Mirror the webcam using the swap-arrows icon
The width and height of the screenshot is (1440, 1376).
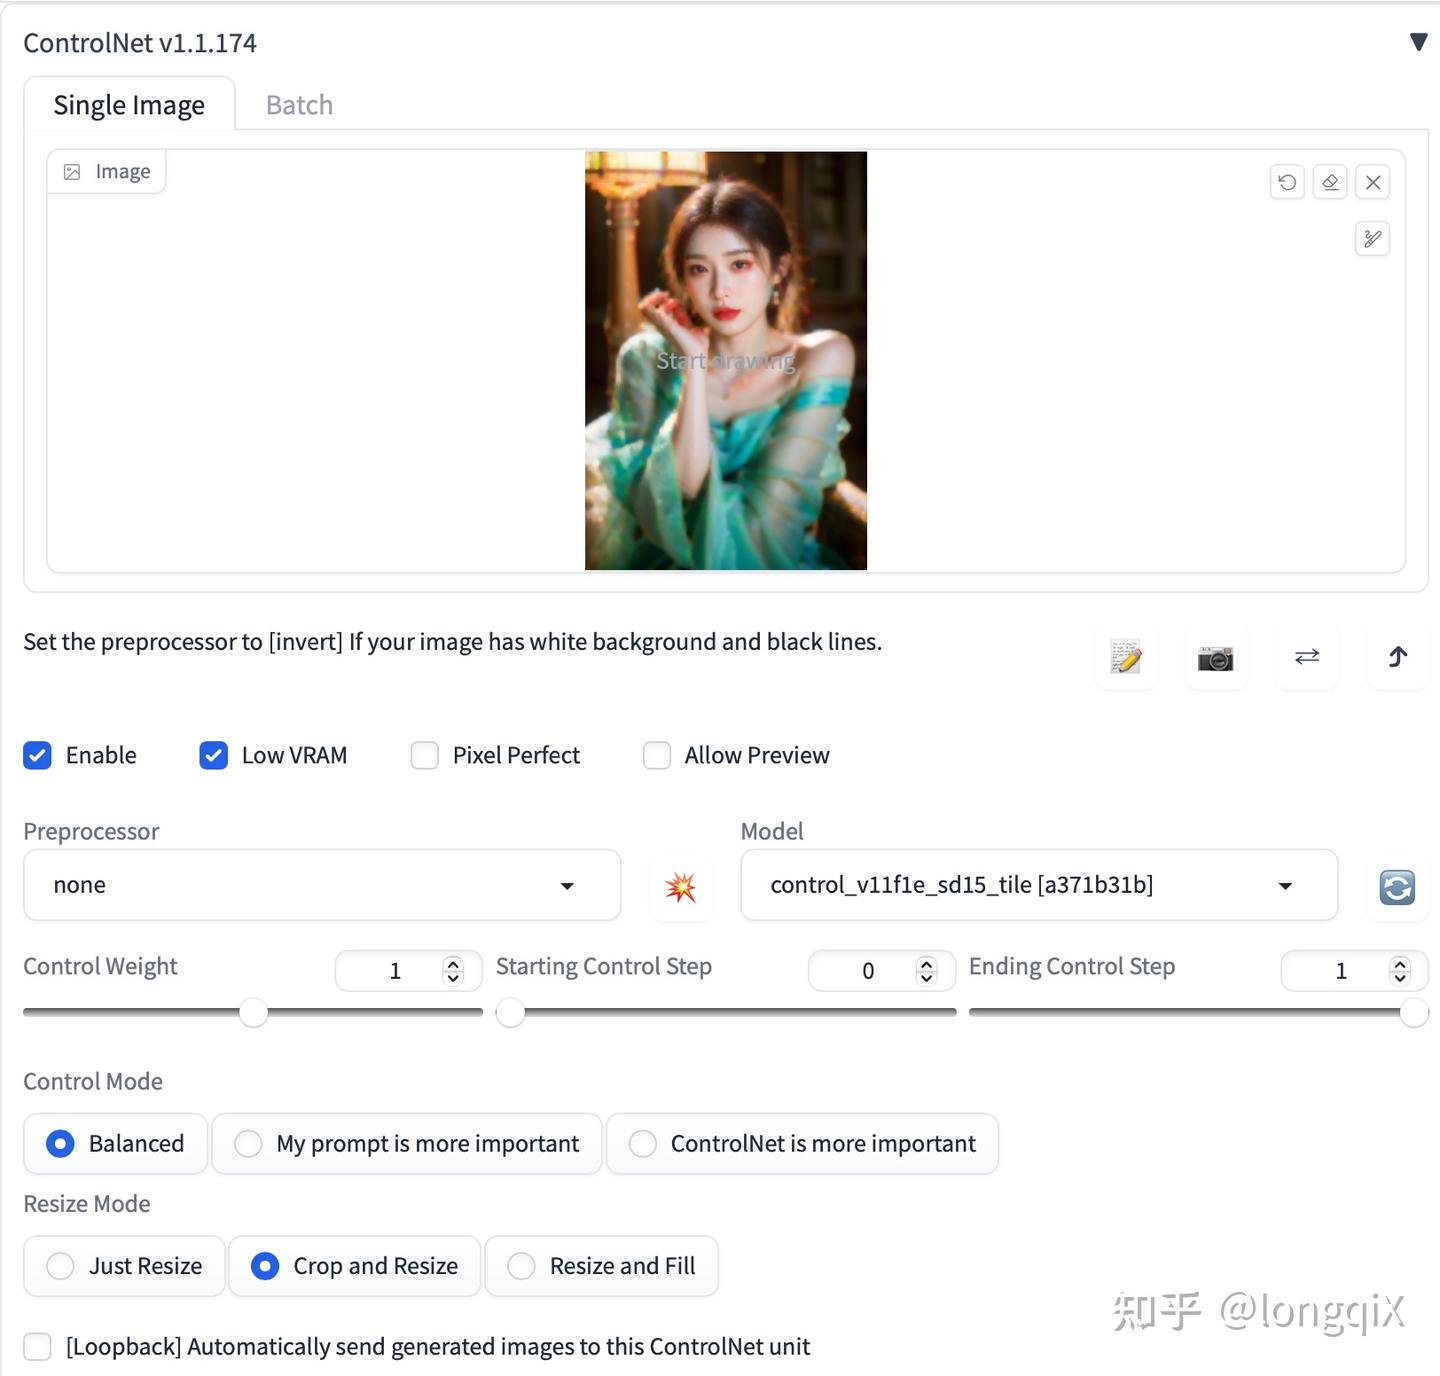tap(1307, 657)
